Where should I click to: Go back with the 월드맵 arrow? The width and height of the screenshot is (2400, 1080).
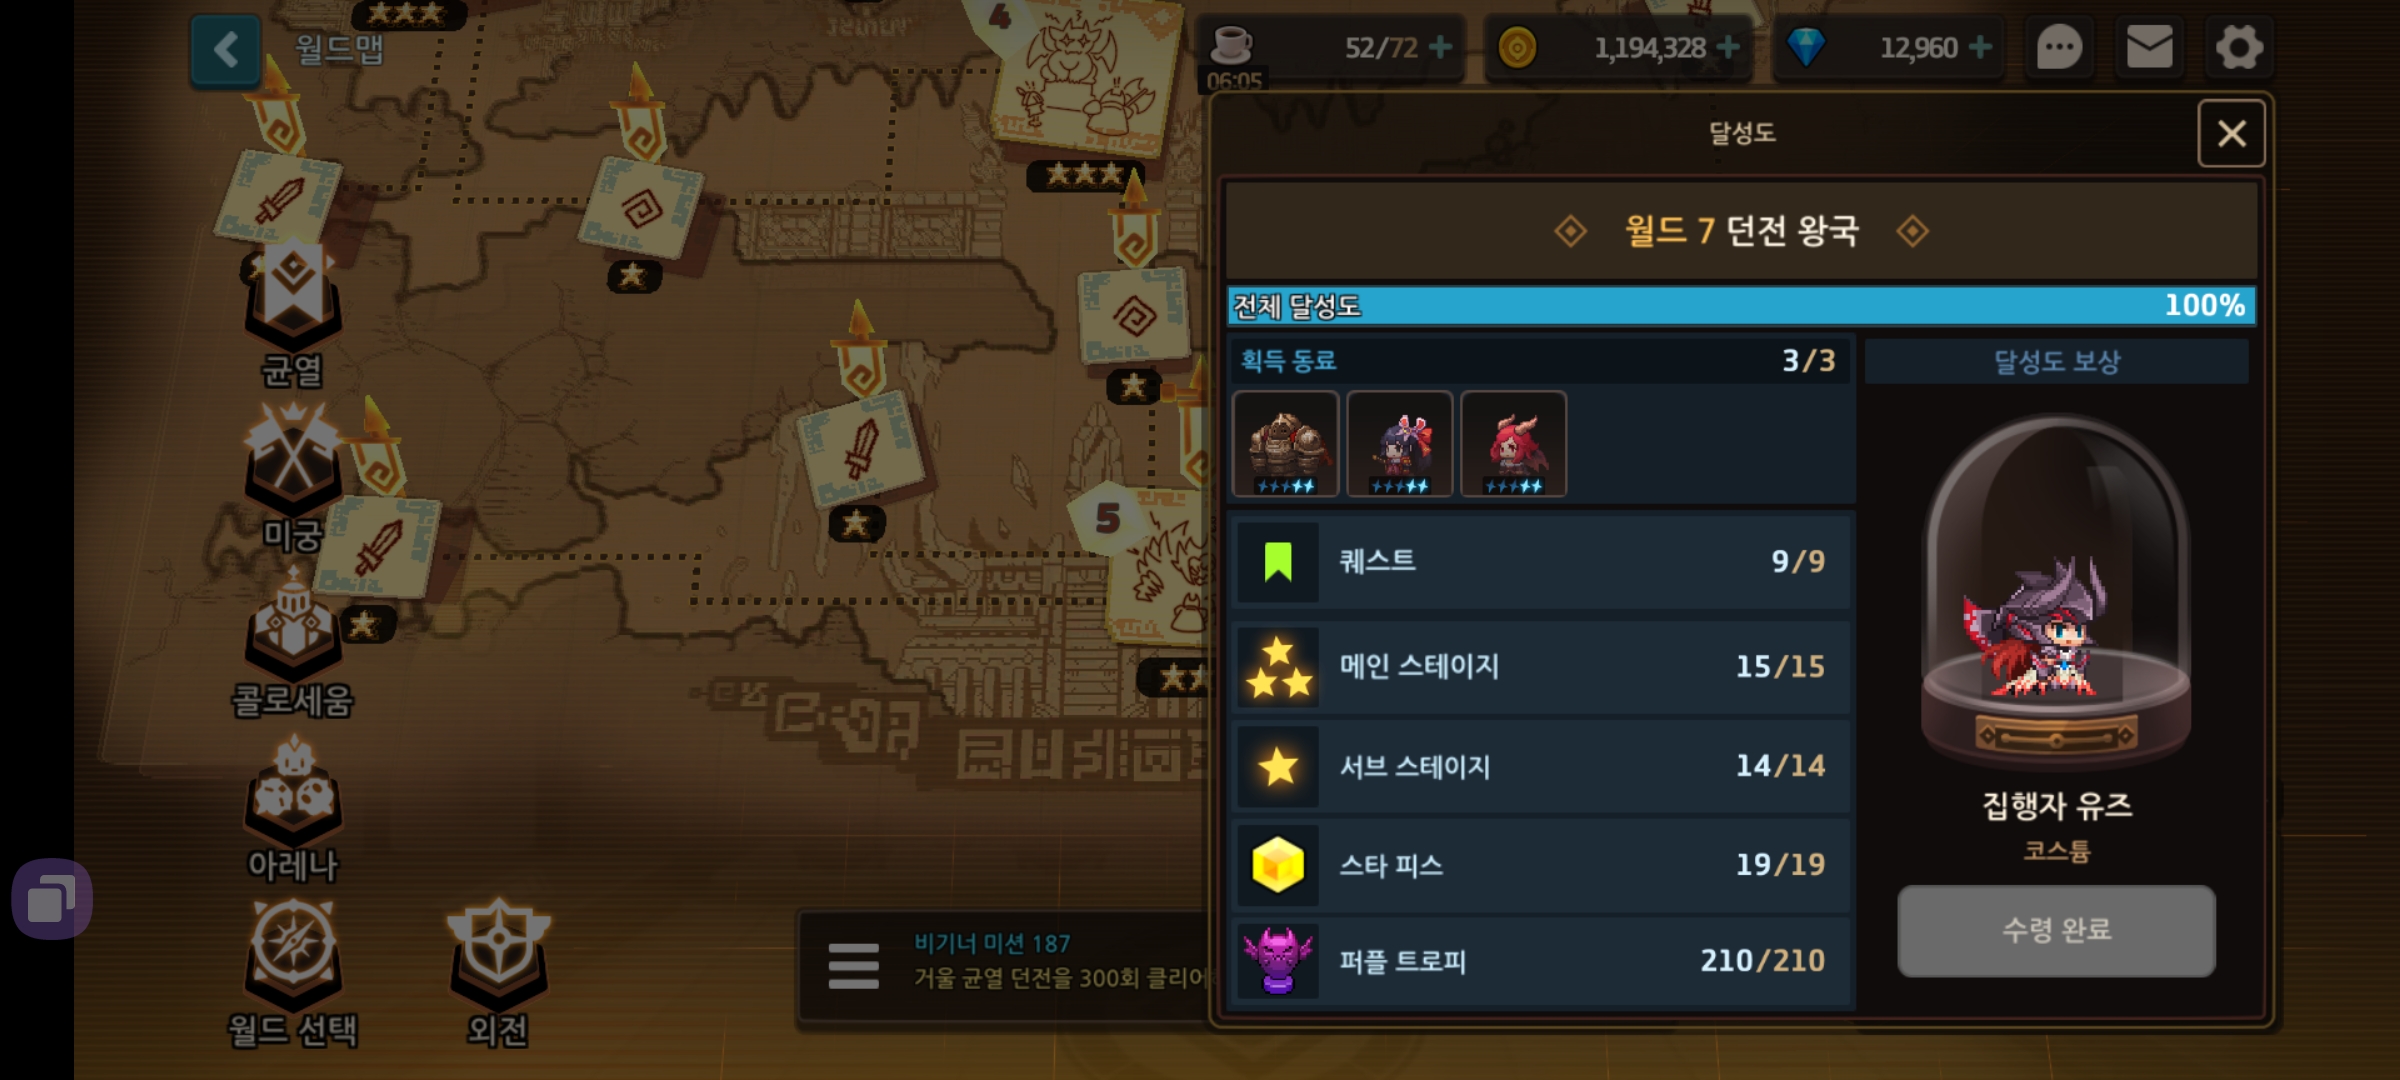click(x=226, y=49)
